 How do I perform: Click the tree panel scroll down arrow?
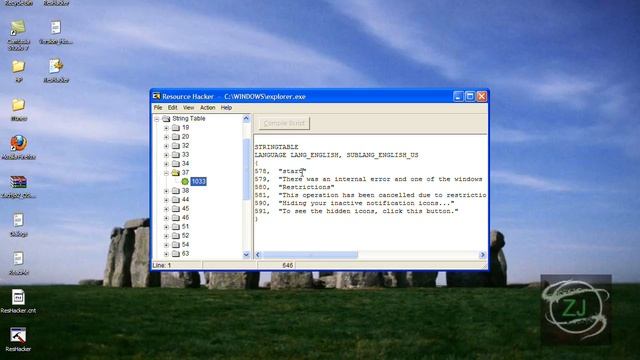click(246, 255)
